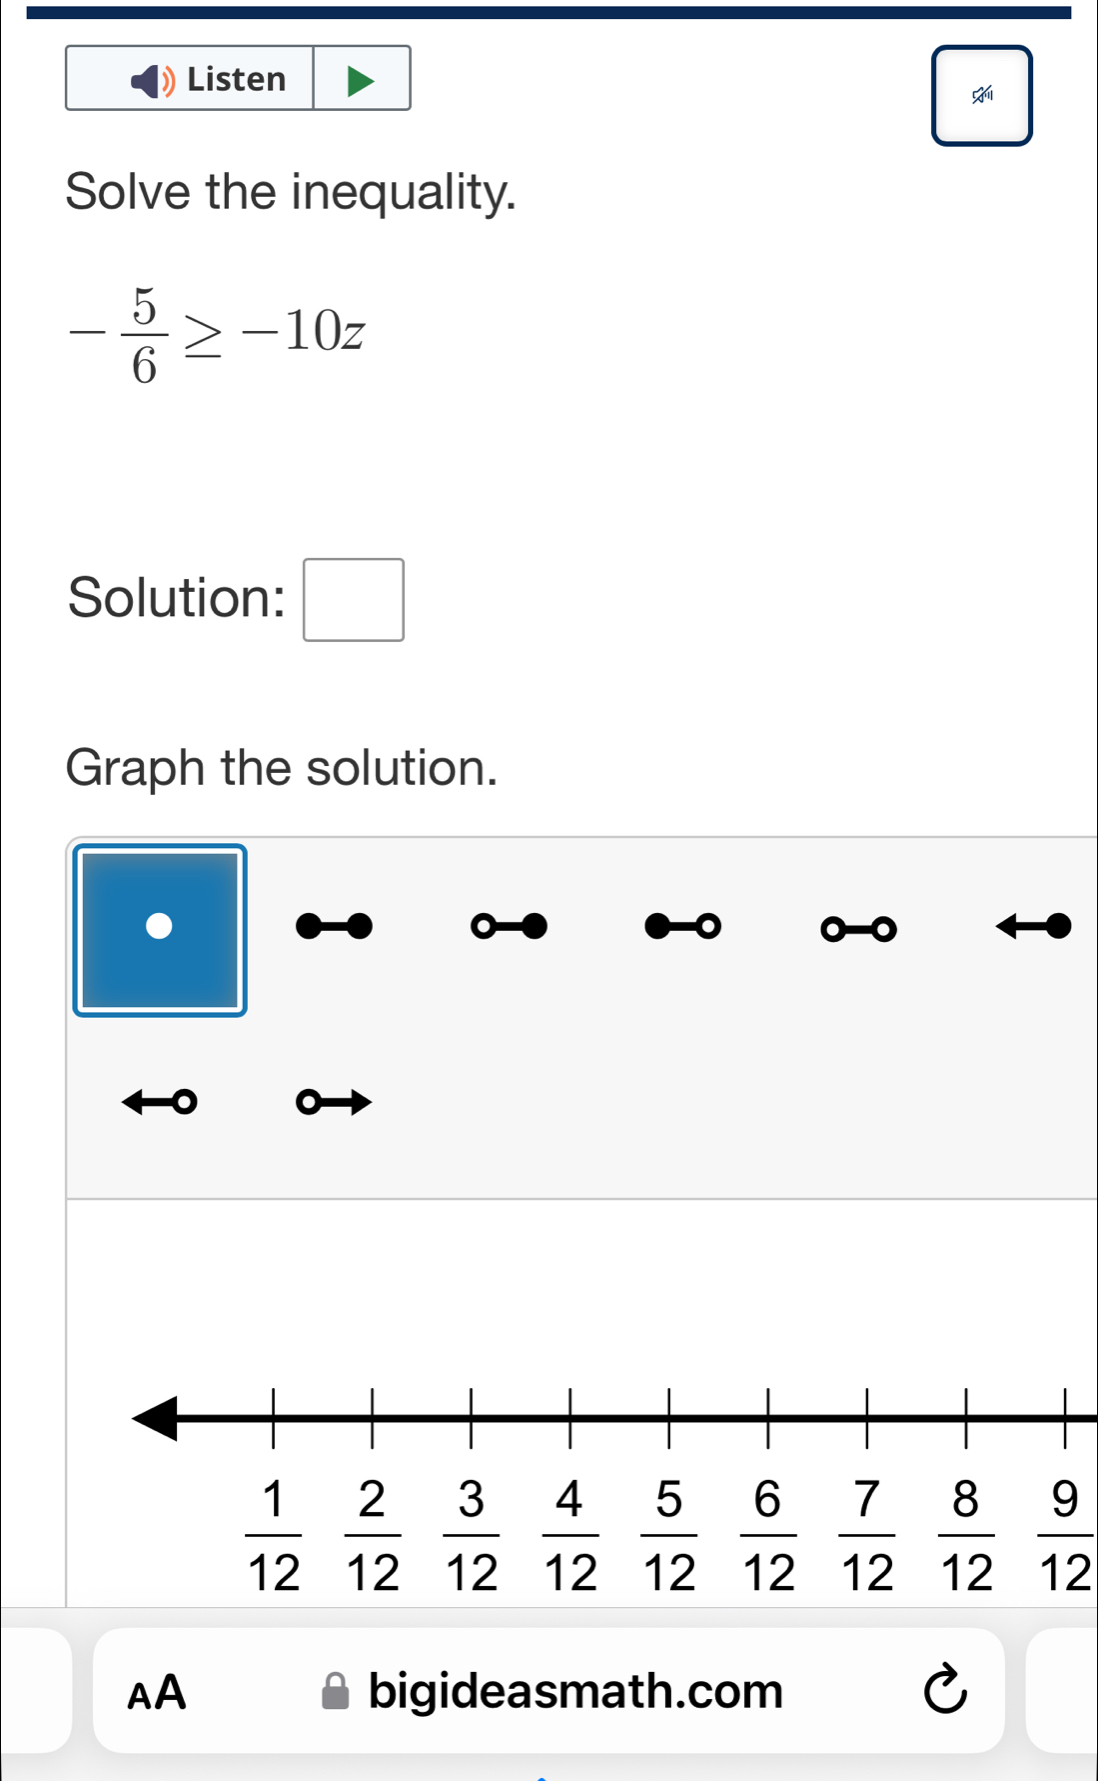1098x1781 pixels.
Task: Click the padlock icon in the address bar
Action: click(x=335, y=1691)
